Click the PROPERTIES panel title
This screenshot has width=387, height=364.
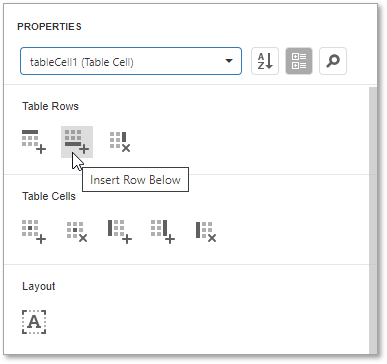click(x=49, y=27)
